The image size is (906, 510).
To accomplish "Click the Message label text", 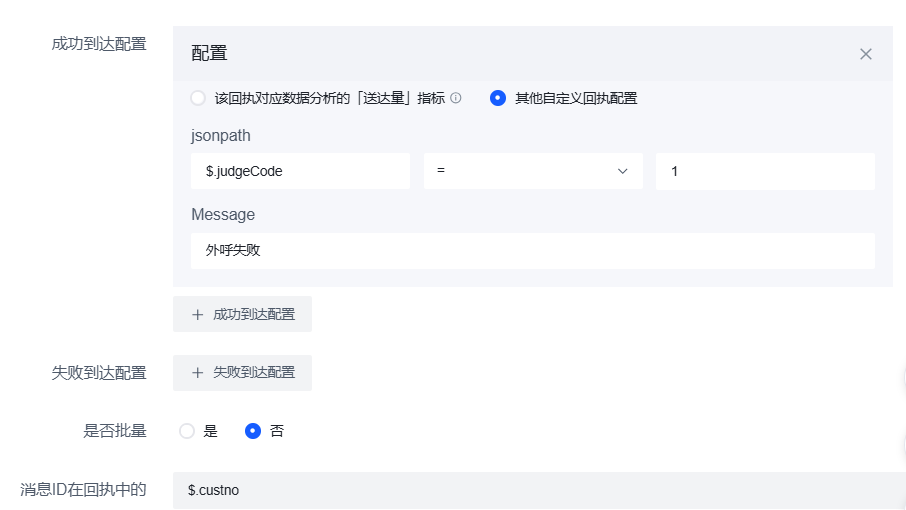I will pos(223,214).
